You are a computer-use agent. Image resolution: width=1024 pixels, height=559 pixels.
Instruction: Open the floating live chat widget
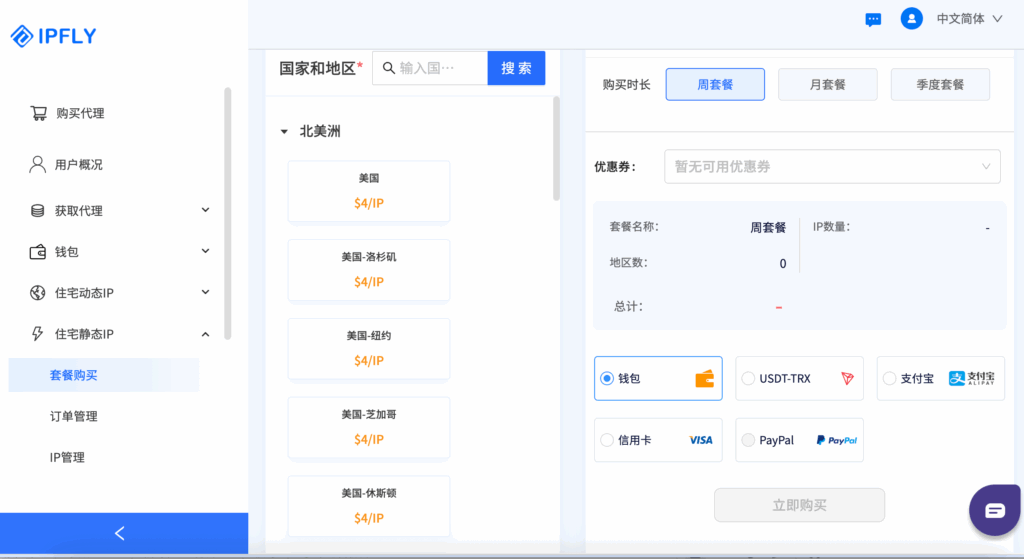click(995, 510)
